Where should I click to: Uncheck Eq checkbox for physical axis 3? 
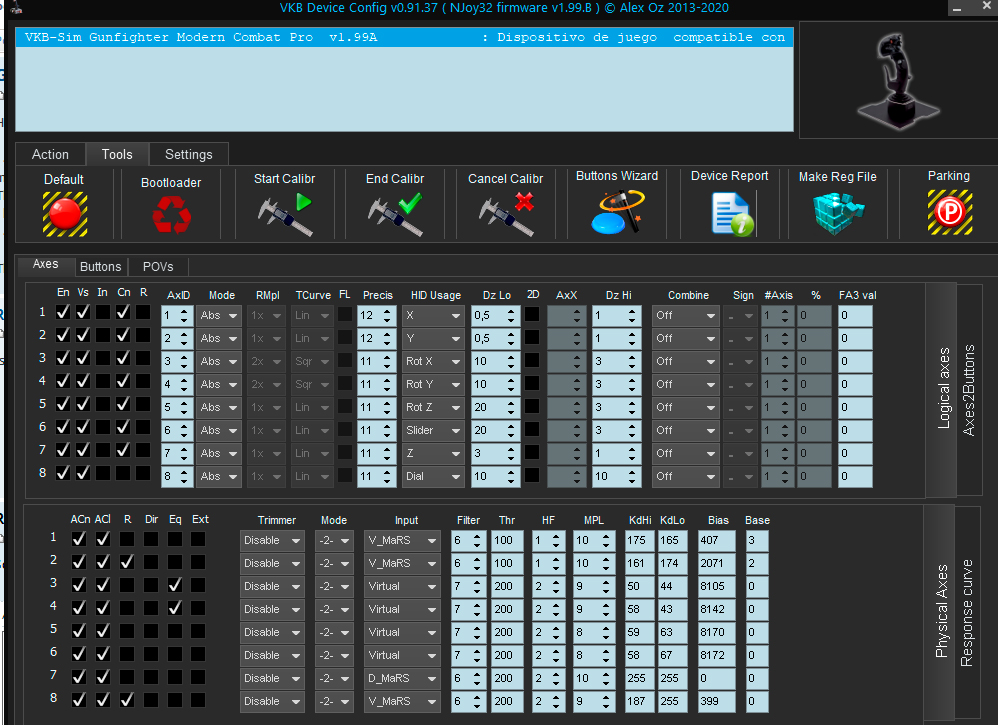coord(175,585)
